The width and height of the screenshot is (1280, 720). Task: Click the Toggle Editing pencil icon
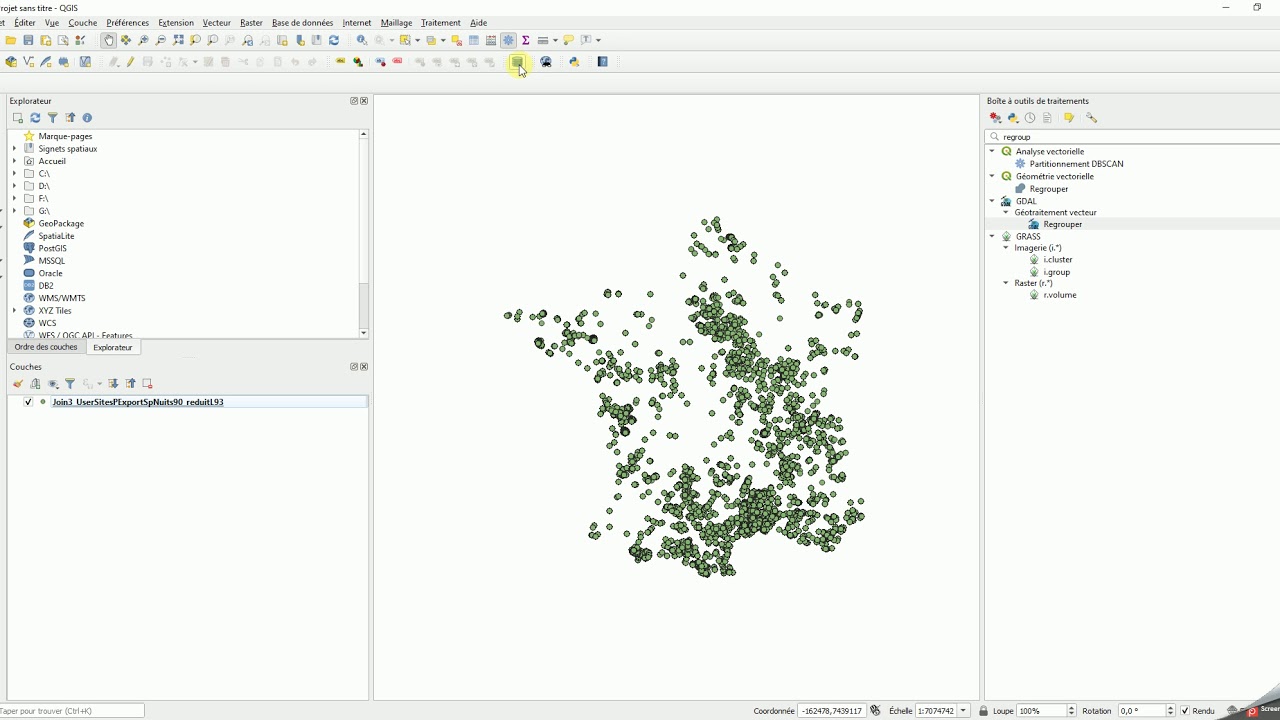(130, 62)
